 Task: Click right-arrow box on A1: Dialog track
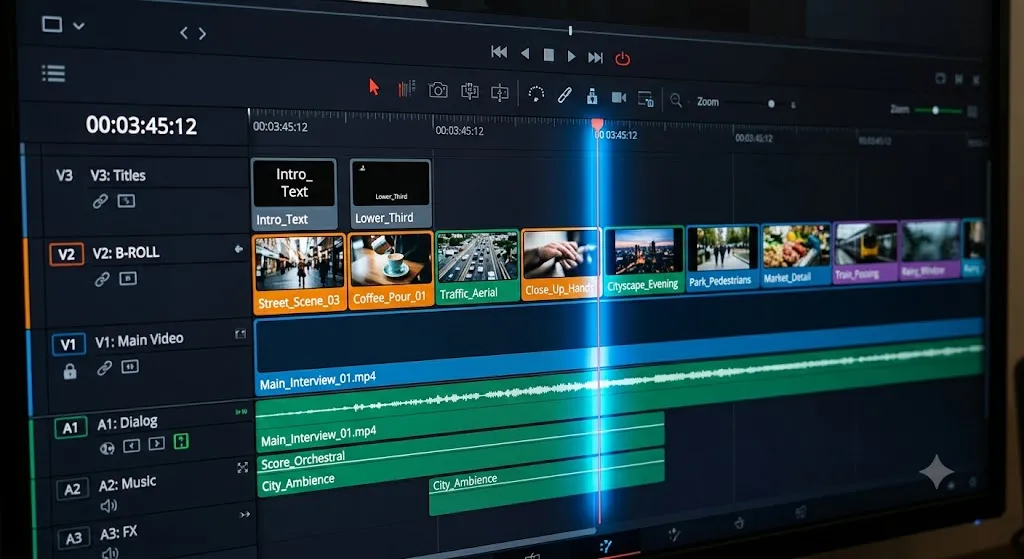tap(157, 443)
